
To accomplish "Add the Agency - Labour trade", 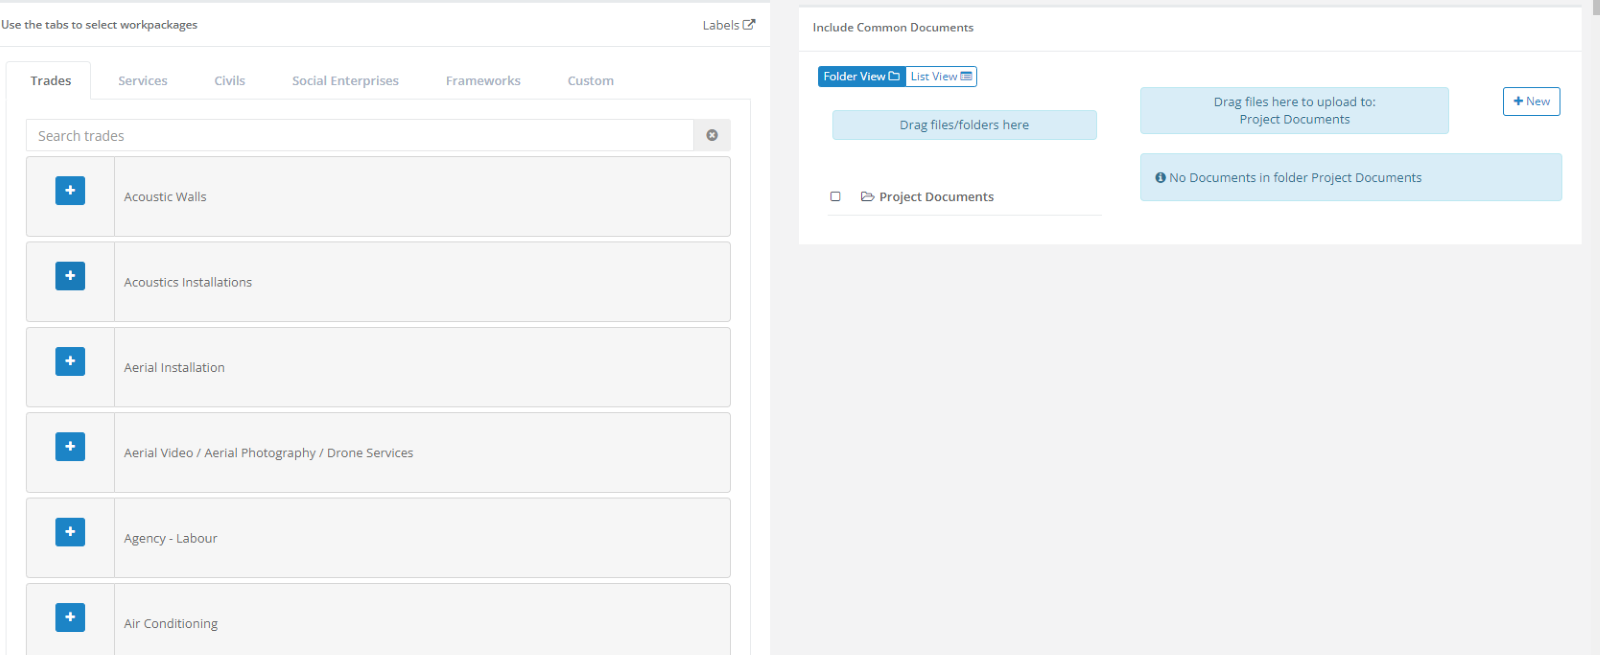I will [x=70, y=532].
